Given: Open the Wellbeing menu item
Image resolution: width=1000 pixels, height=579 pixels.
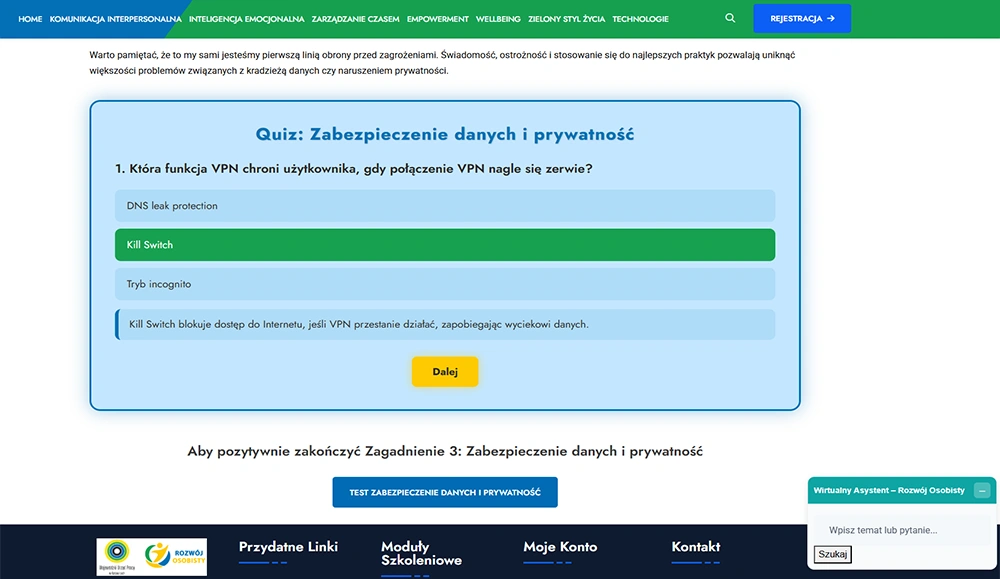Looking at the screenshot, I should 498,19.
